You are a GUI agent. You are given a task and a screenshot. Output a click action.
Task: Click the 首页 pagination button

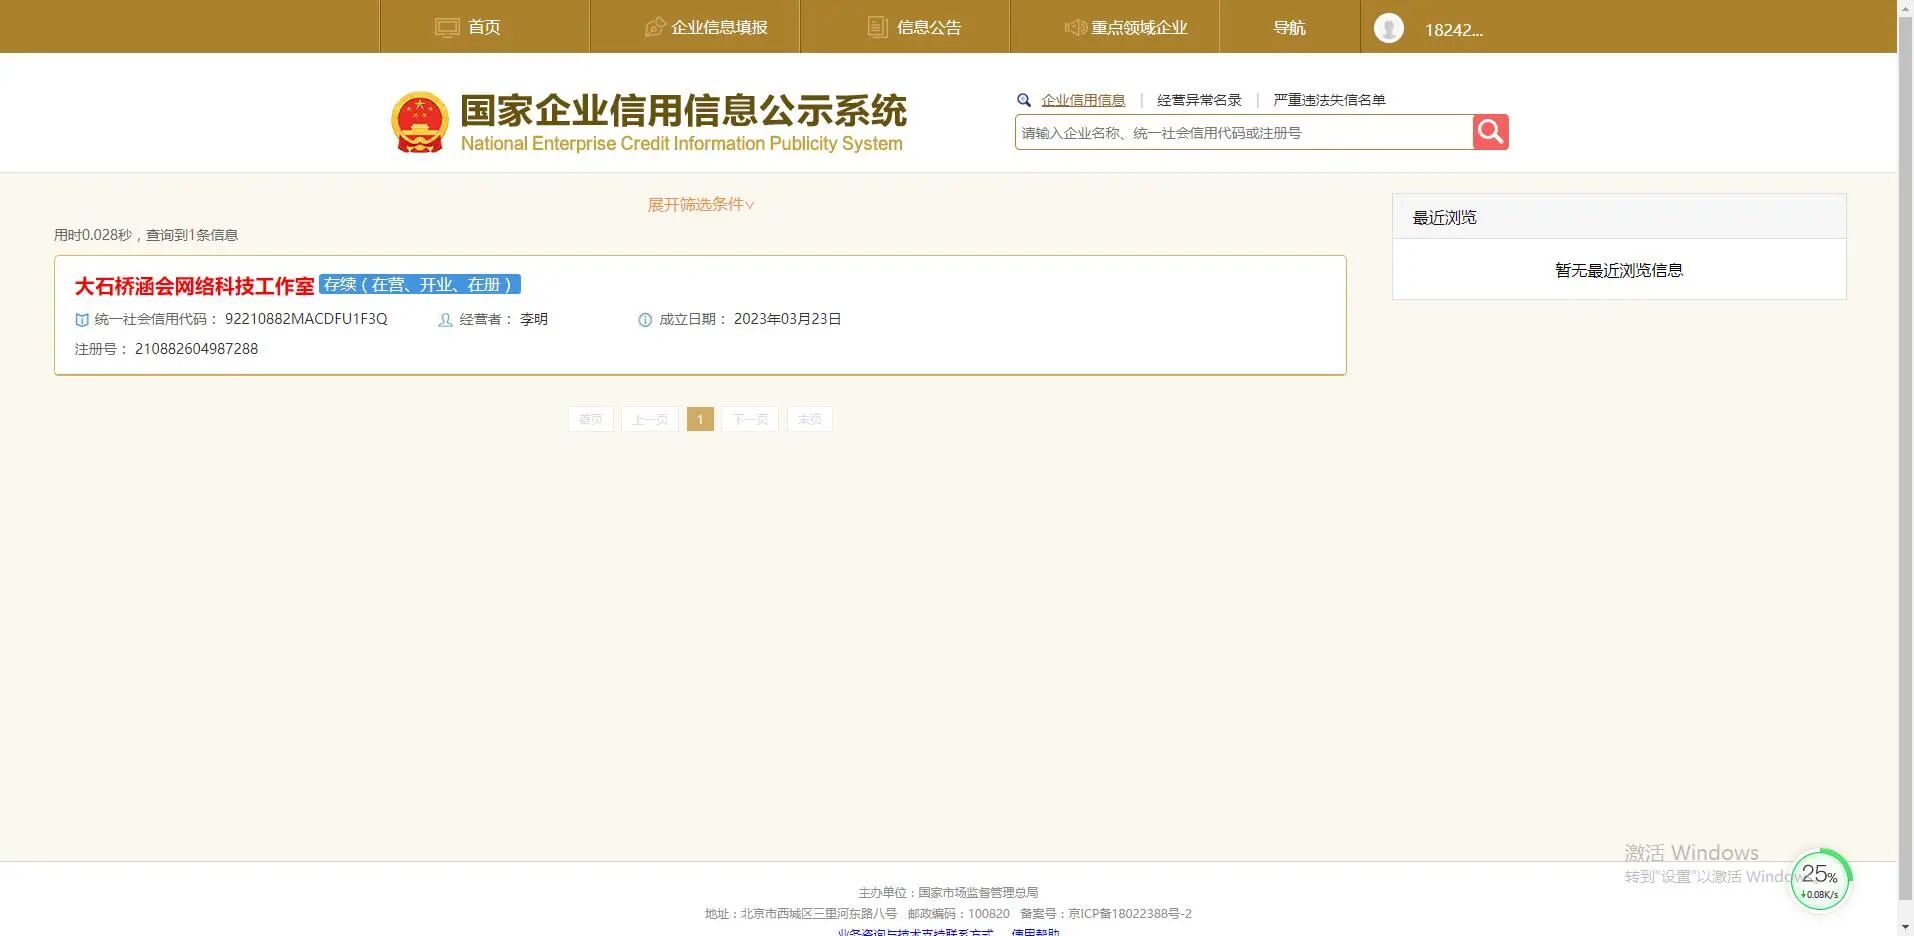(591, 420)
